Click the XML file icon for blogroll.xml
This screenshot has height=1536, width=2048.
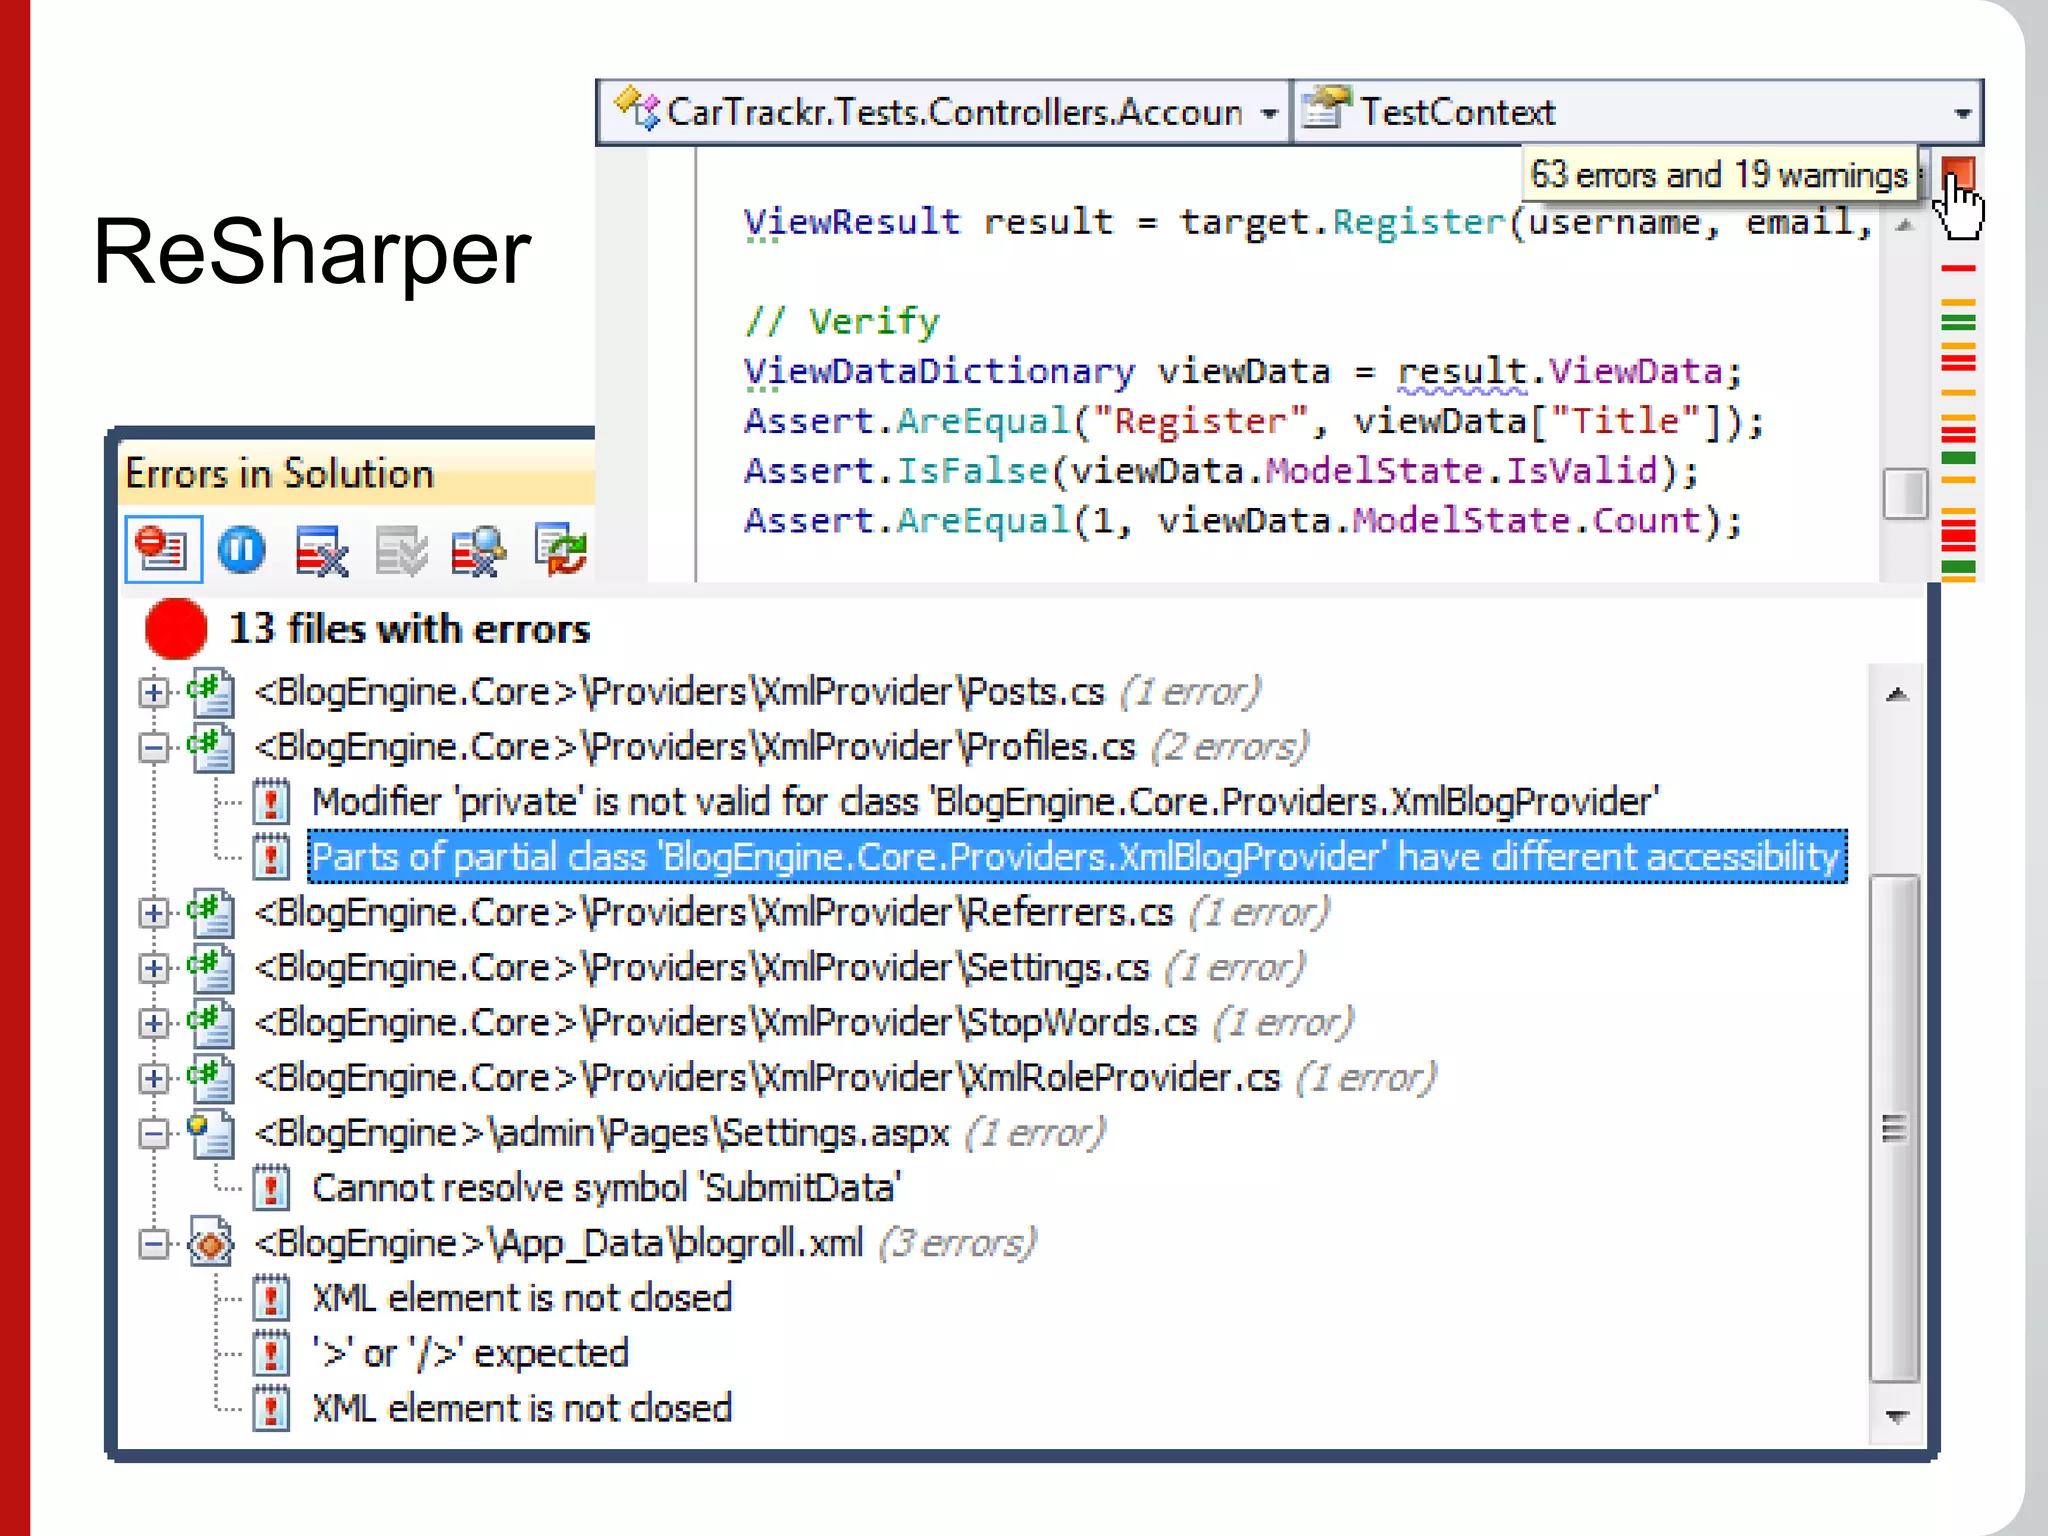pos(211,1243)
